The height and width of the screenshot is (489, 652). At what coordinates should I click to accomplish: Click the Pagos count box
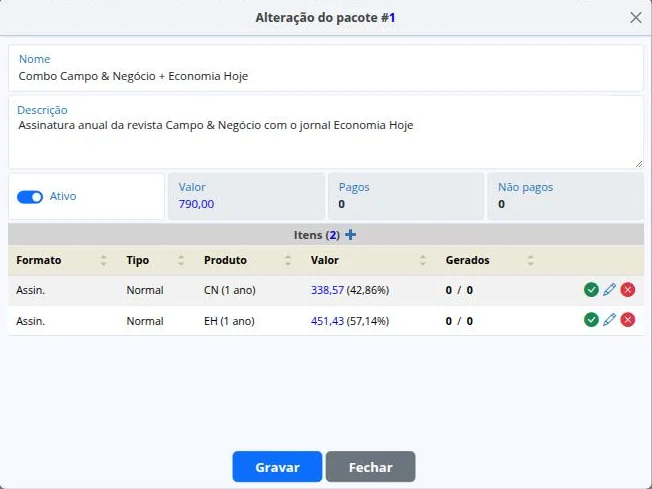[x=406, y=196]
